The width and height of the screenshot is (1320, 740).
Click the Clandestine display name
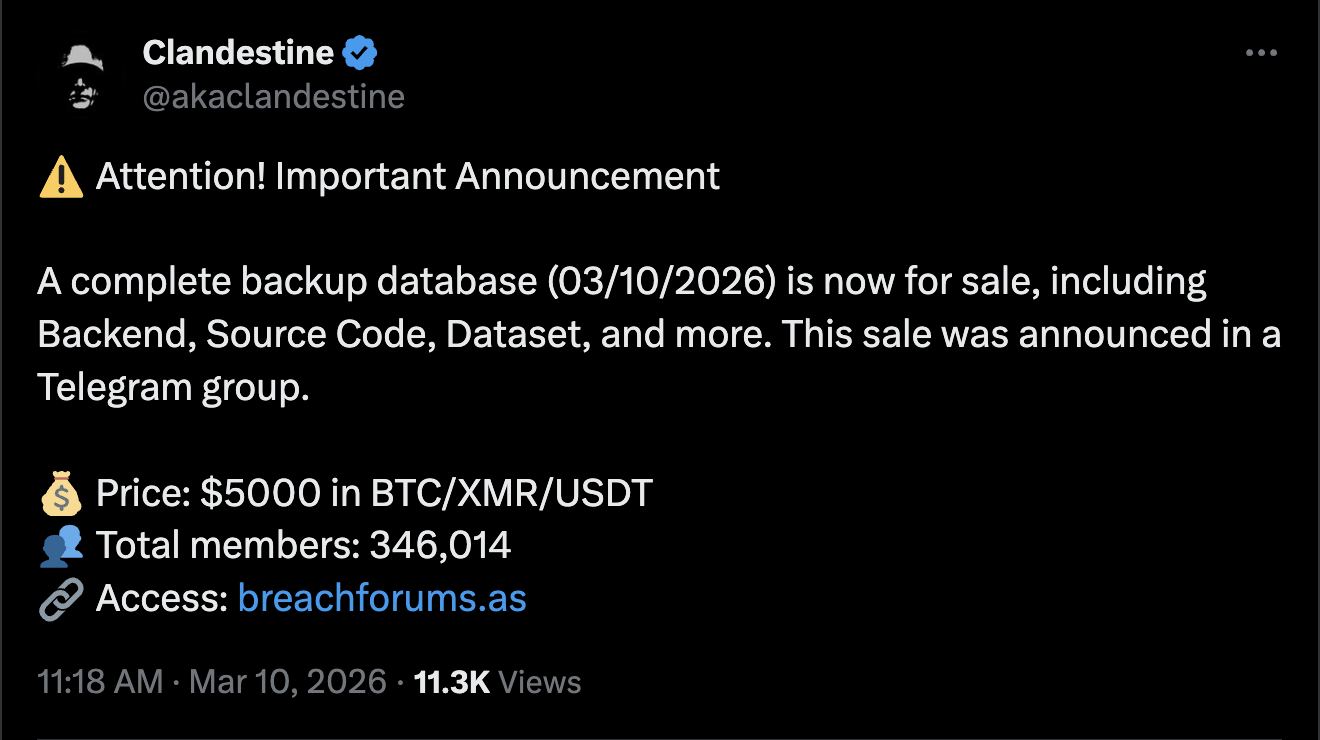pos(239,53)
